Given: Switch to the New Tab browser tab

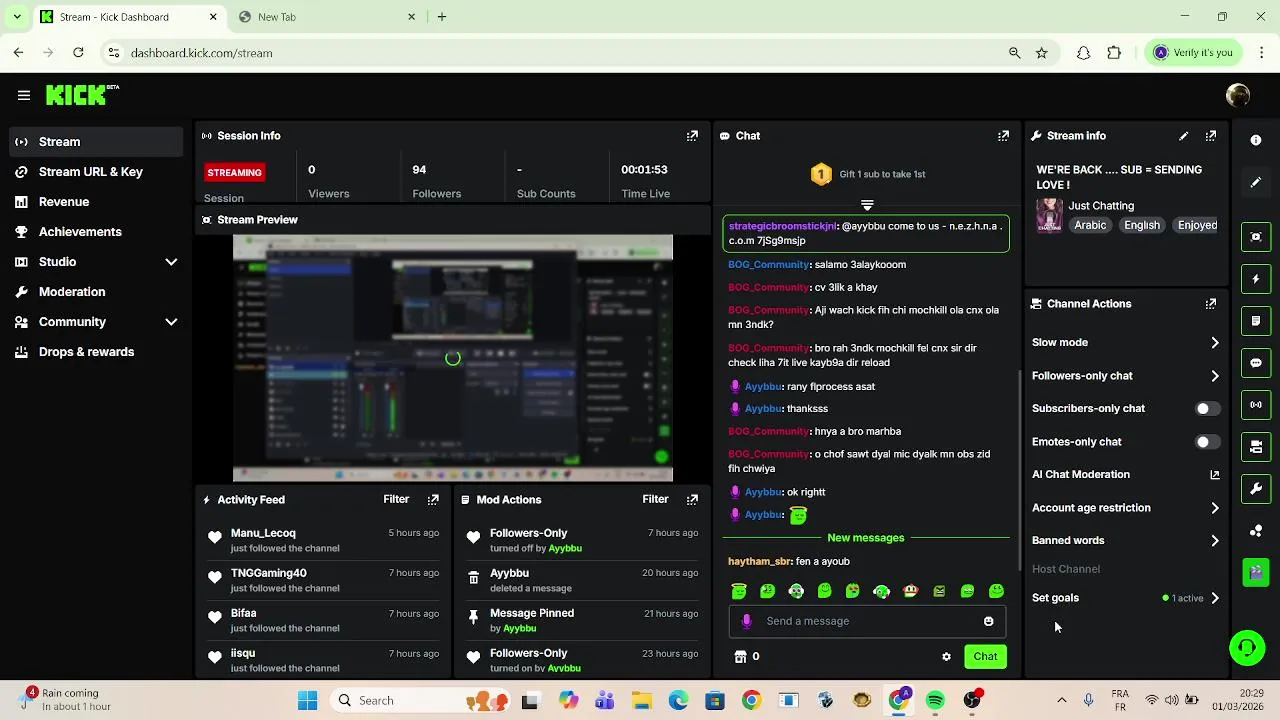Looking at the screenshot, I should click(328, 17).
